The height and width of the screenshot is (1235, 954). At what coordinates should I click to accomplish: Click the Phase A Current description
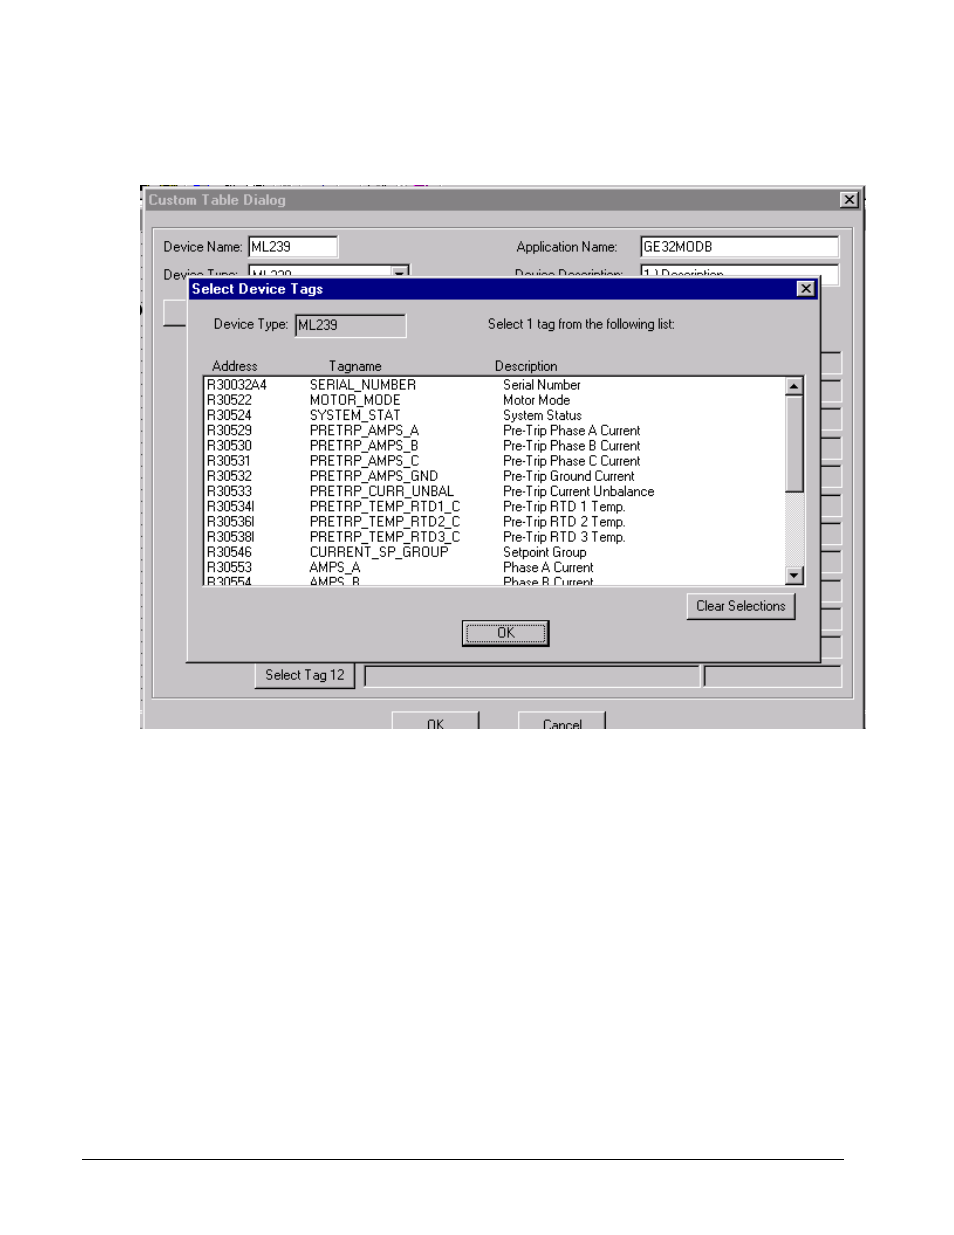point(548,567)
